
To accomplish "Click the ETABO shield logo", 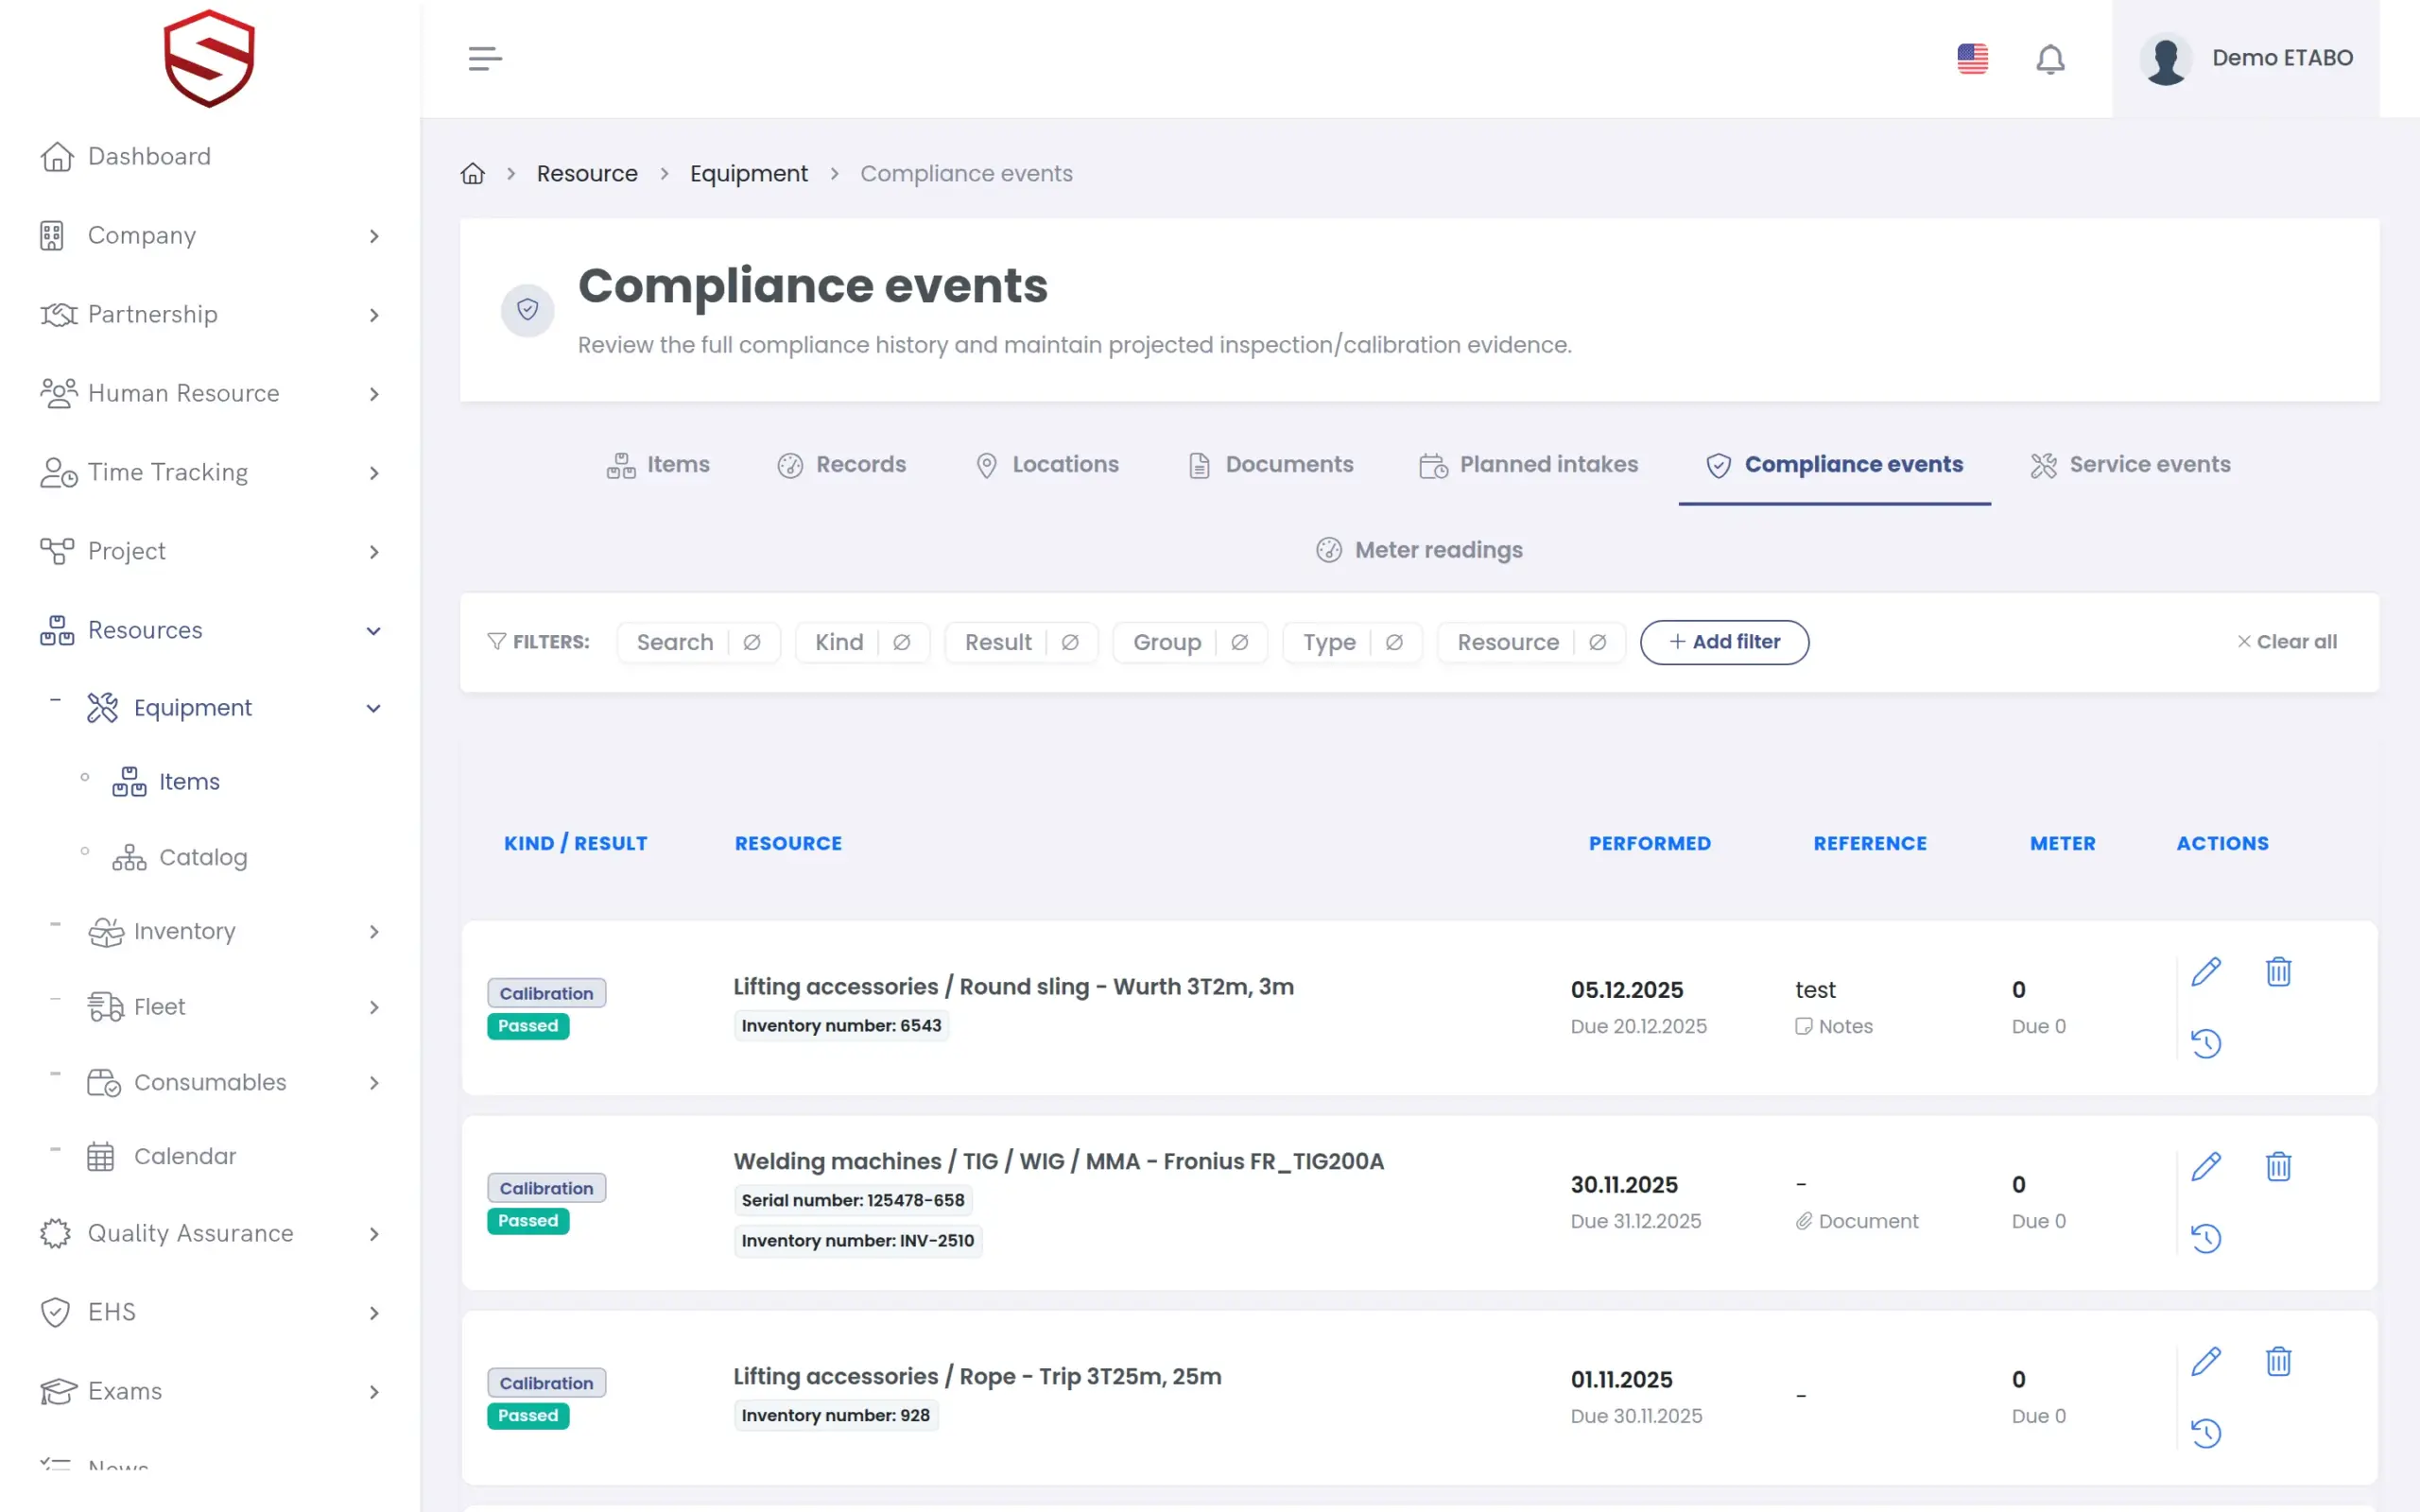I will 209,58.
